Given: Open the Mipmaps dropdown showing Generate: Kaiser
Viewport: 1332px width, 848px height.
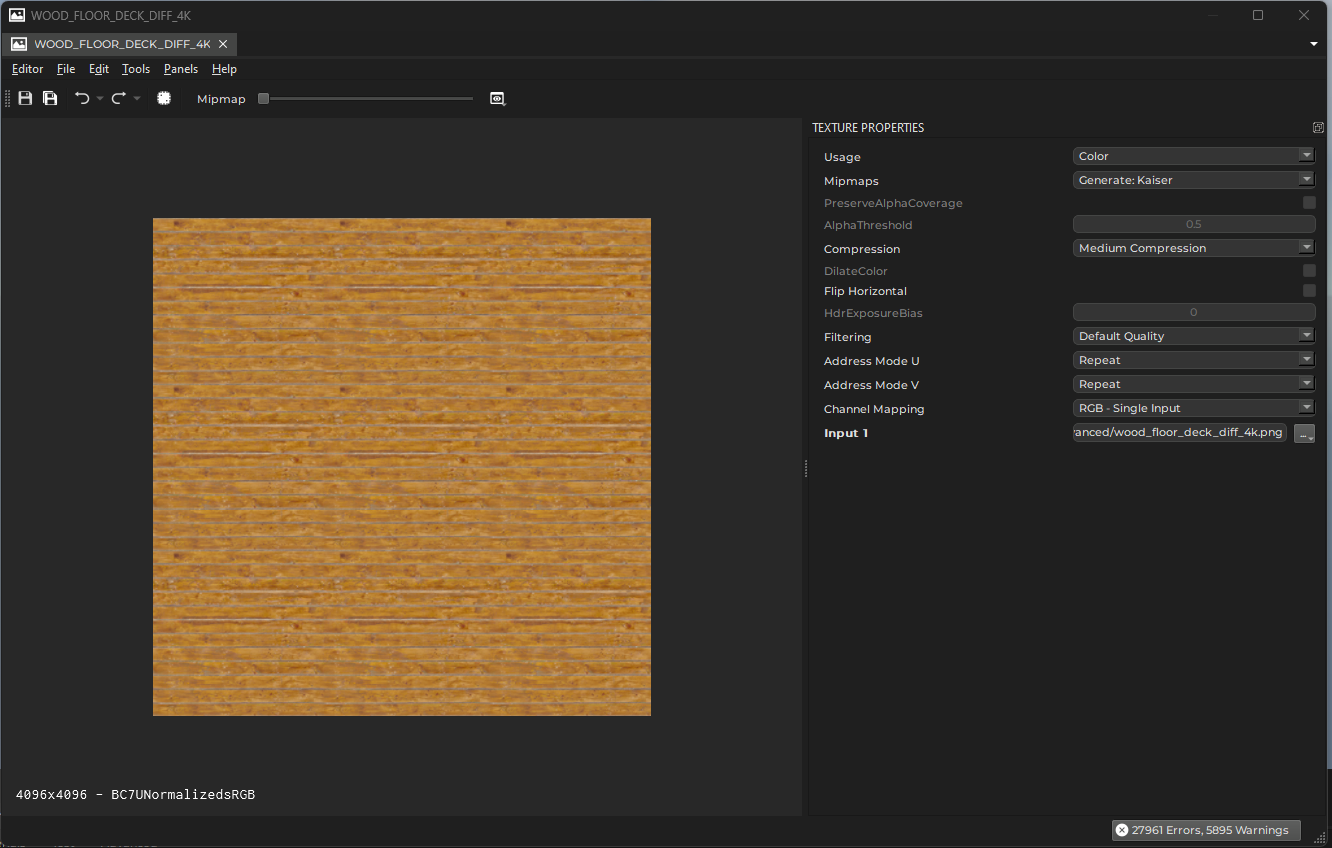Looking at the screenshot, I should (x=1194, y=179).
